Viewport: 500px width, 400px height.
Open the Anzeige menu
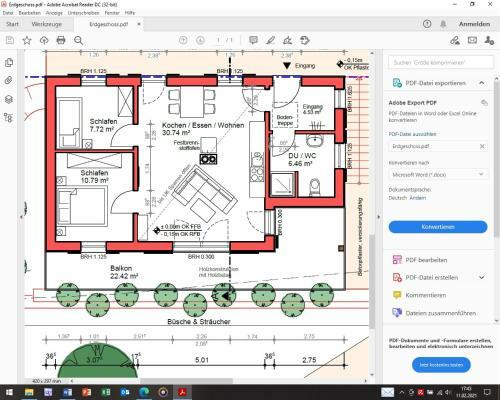point(54,13)
